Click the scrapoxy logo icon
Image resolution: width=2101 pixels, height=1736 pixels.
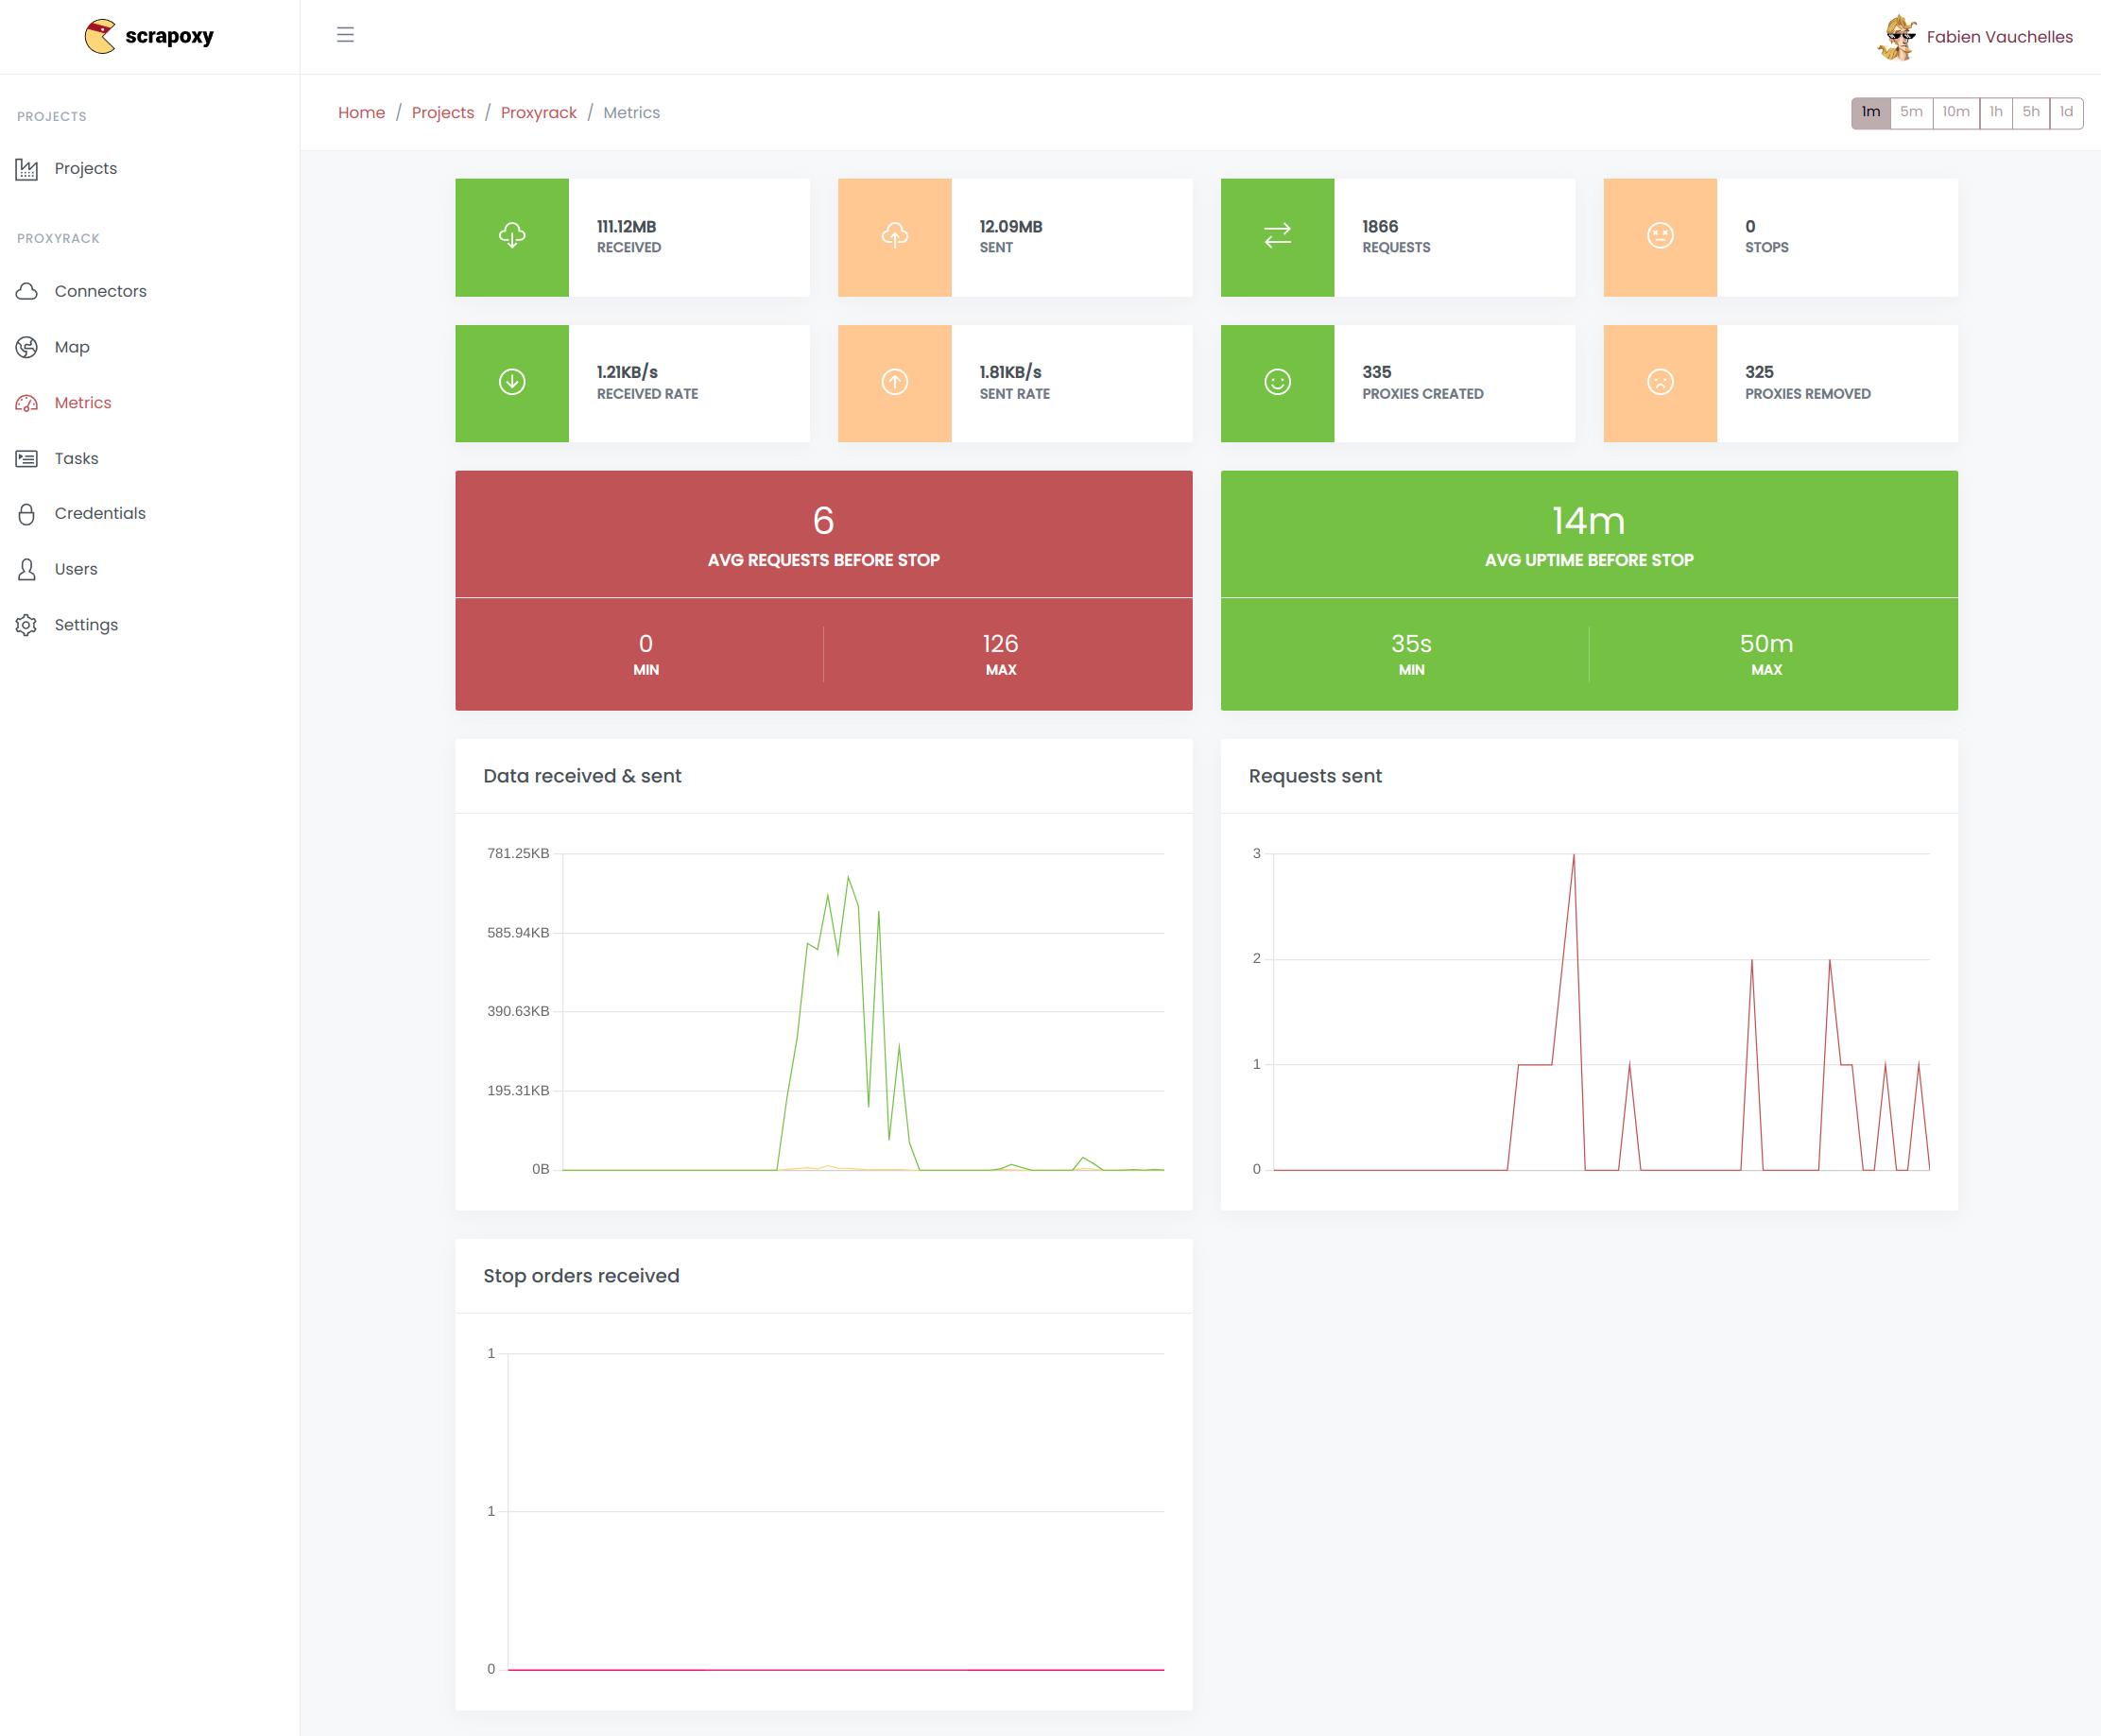click(x=99, y=35)
